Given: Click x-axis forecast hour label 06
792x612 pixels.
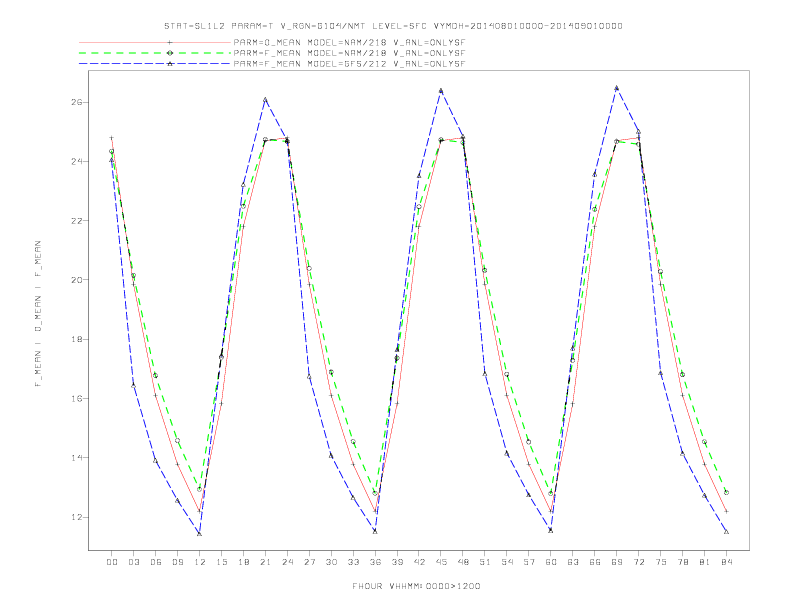Looking at the screenshot, I should (x=156, y=562).
